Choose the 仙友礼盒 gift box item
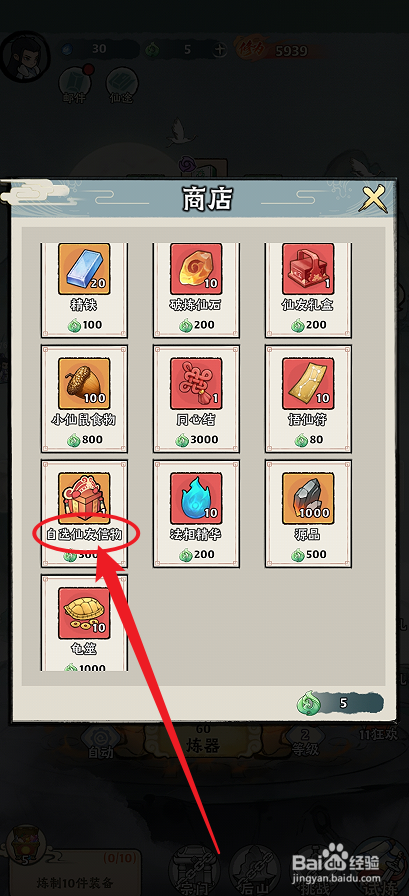This screenshot has width=409, height=896. click(x=308, y=290)
